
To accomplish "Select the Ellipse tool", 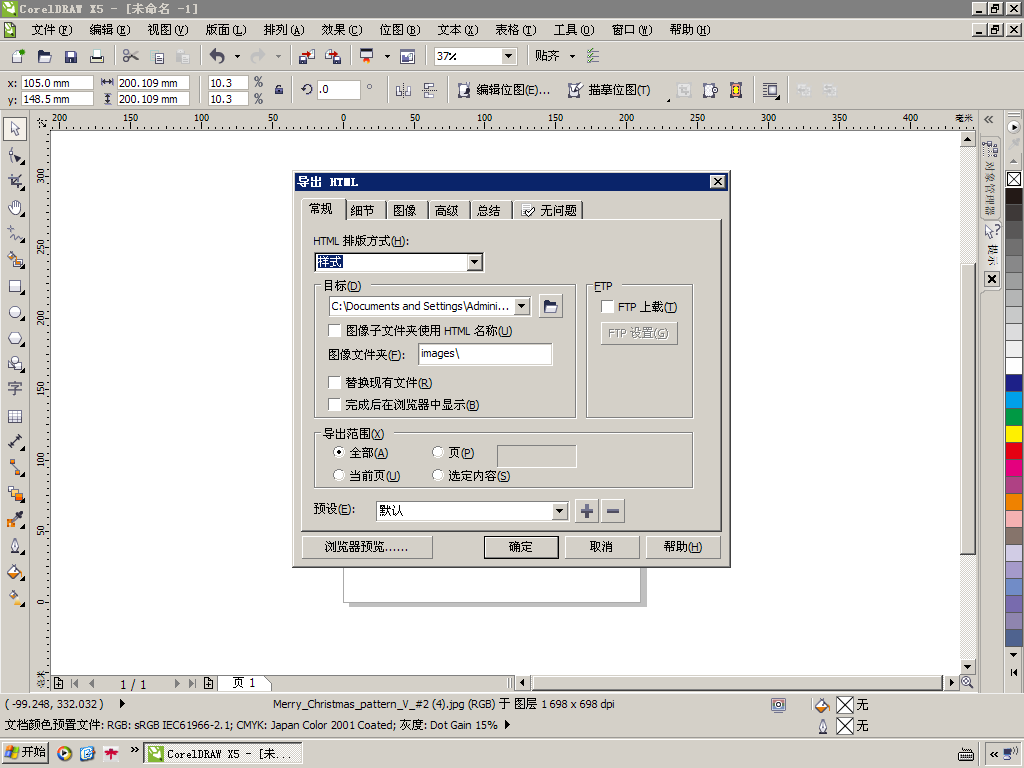I will click(15, 313).
